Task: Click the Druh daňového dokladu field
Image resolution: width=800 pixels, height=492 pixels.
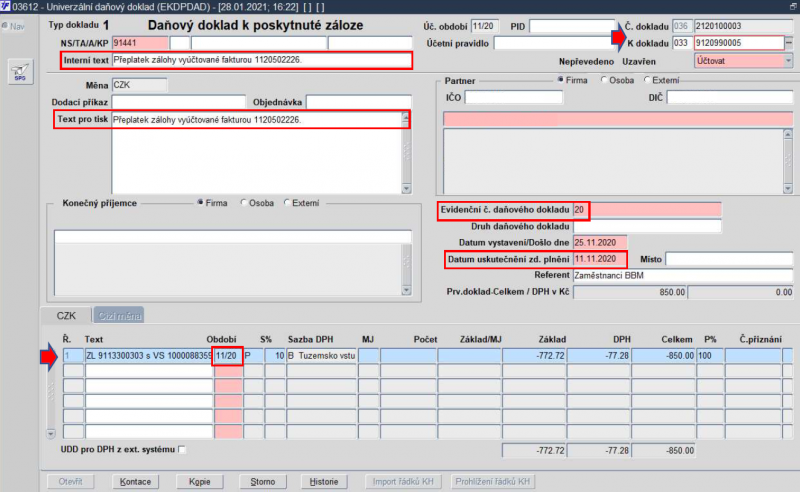Action: pos(647,226)
